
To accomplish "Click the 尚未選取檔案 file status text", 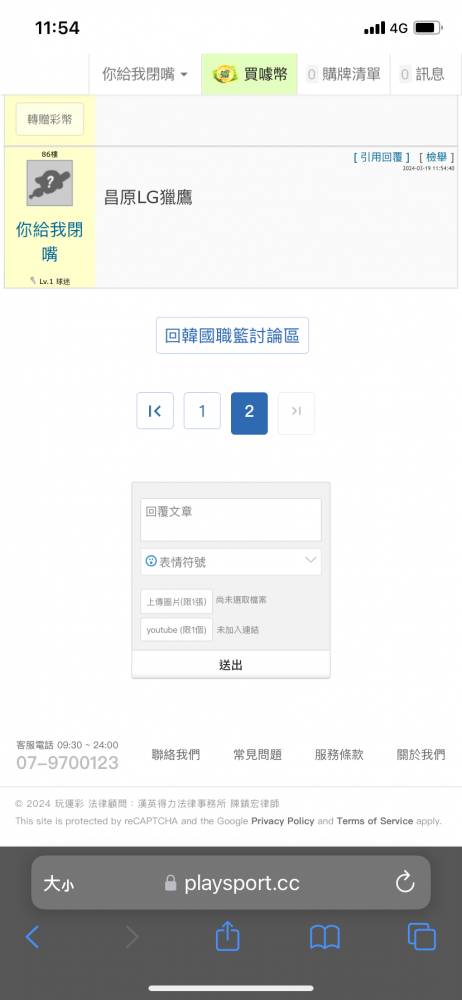I will point(241,600).
